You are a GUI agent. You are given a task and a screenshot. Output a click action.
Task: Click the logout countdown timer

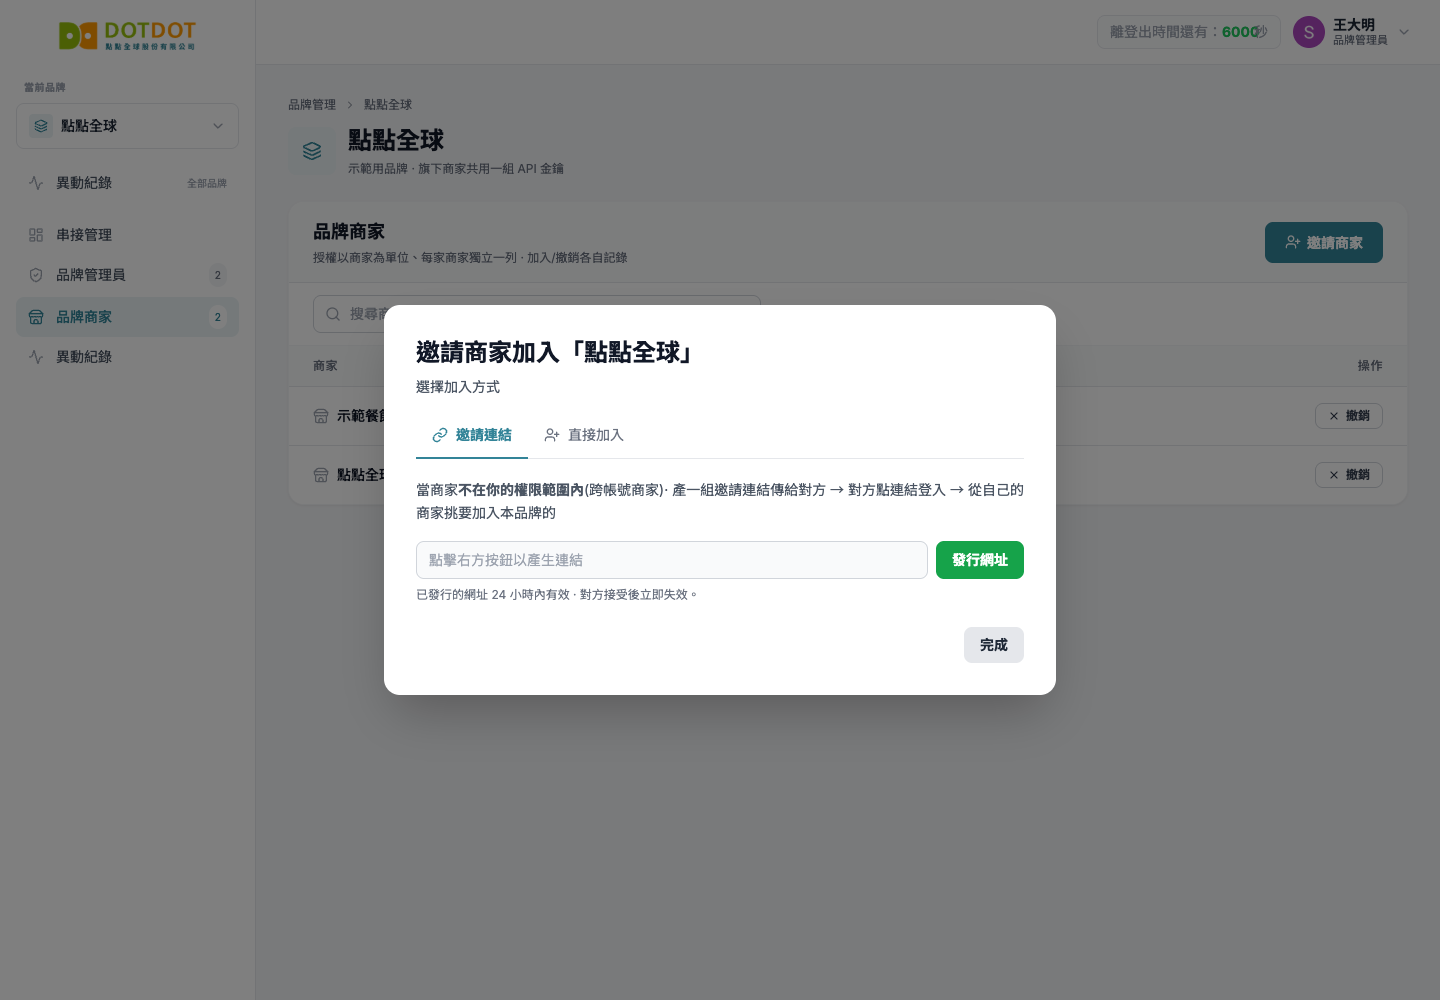(1189, 32)
